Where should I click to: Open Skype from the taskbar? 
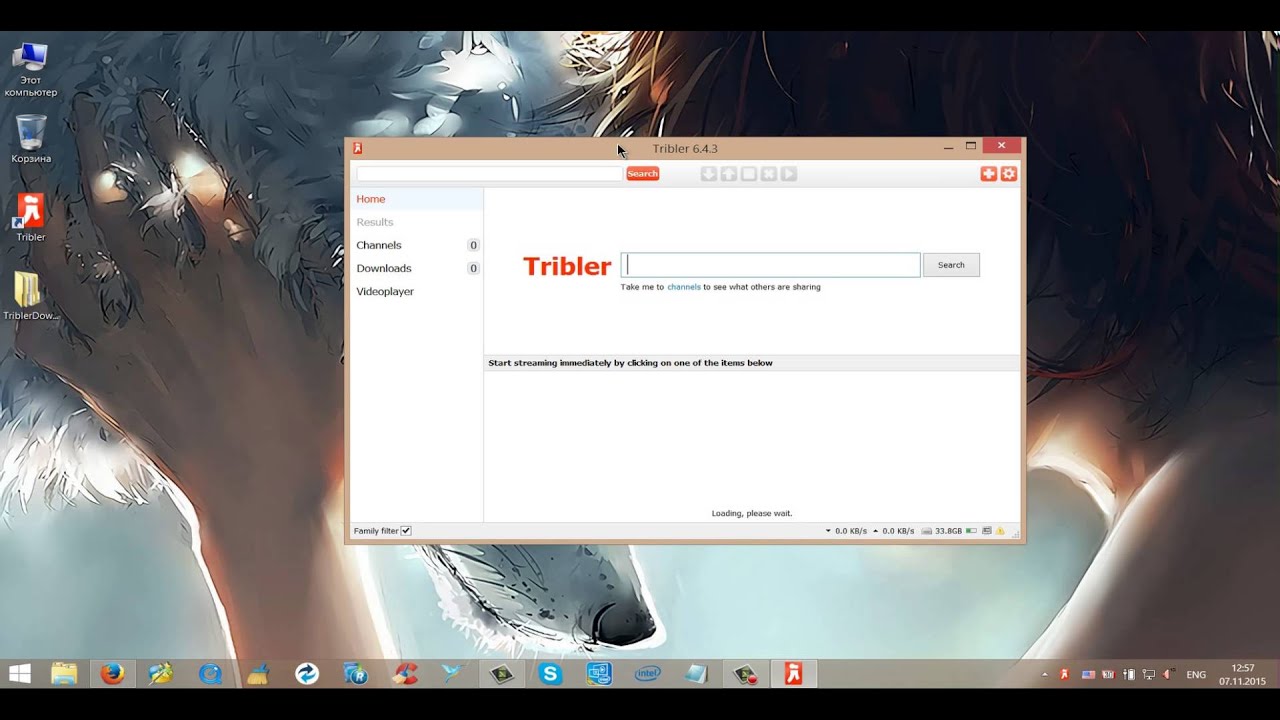click(550, 674)
